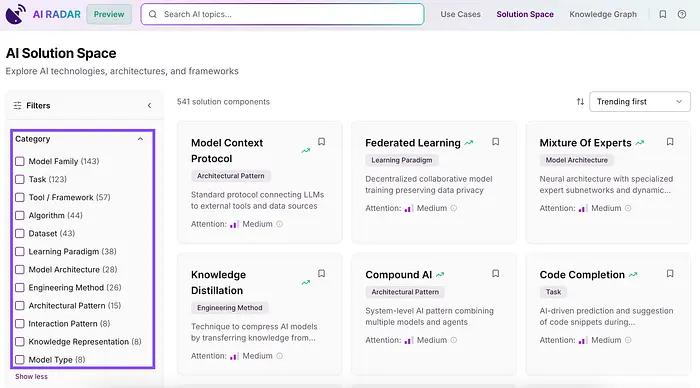
Task: Click the AI RADAR brand name
Action: 57,14
